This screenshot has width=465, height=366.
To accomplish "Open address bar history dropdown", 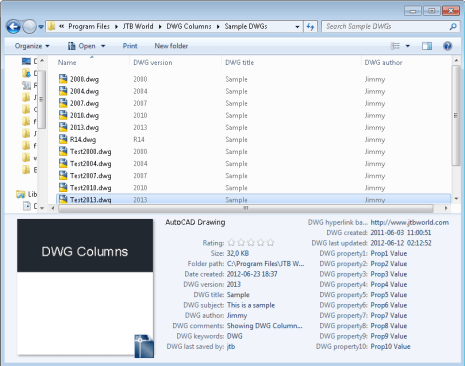I will 297,27.
